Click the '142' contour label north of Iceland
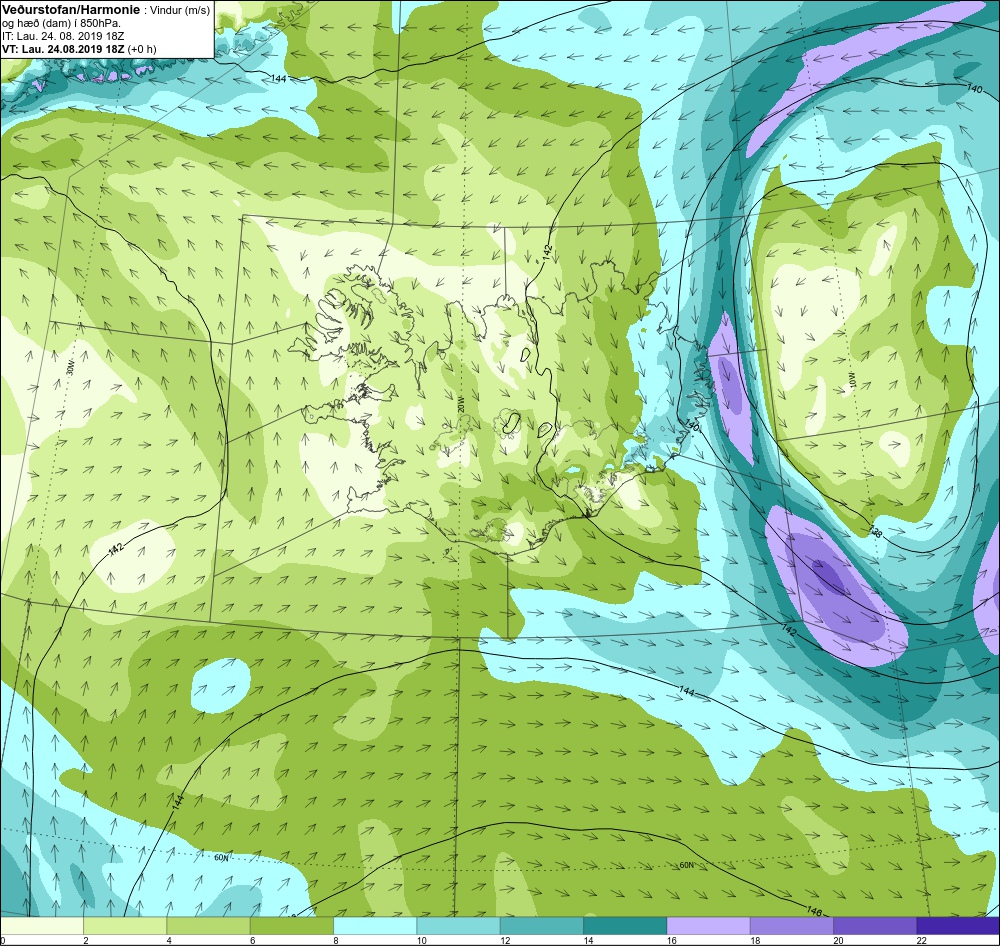 547,253
